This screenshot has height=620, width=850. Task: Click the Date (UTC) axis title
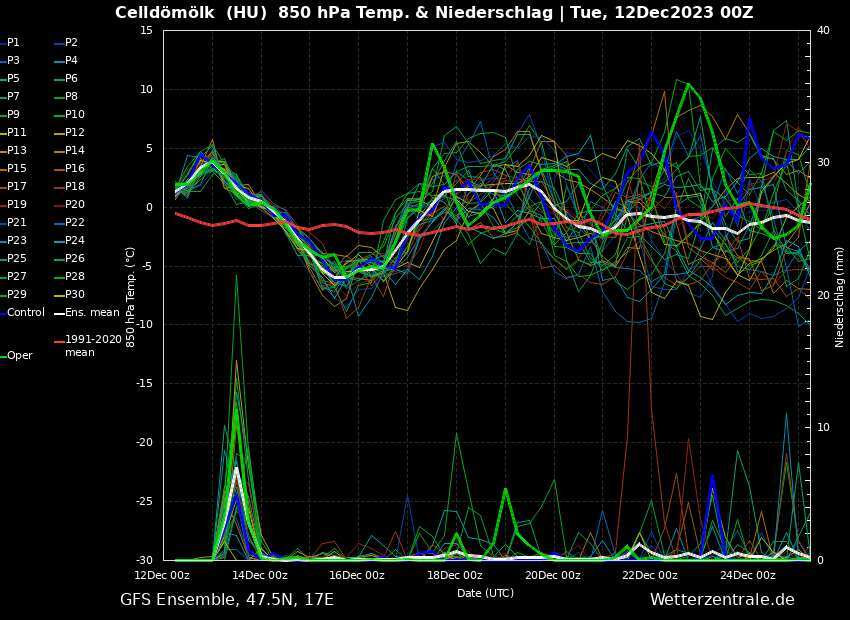[x=486, y=593]
